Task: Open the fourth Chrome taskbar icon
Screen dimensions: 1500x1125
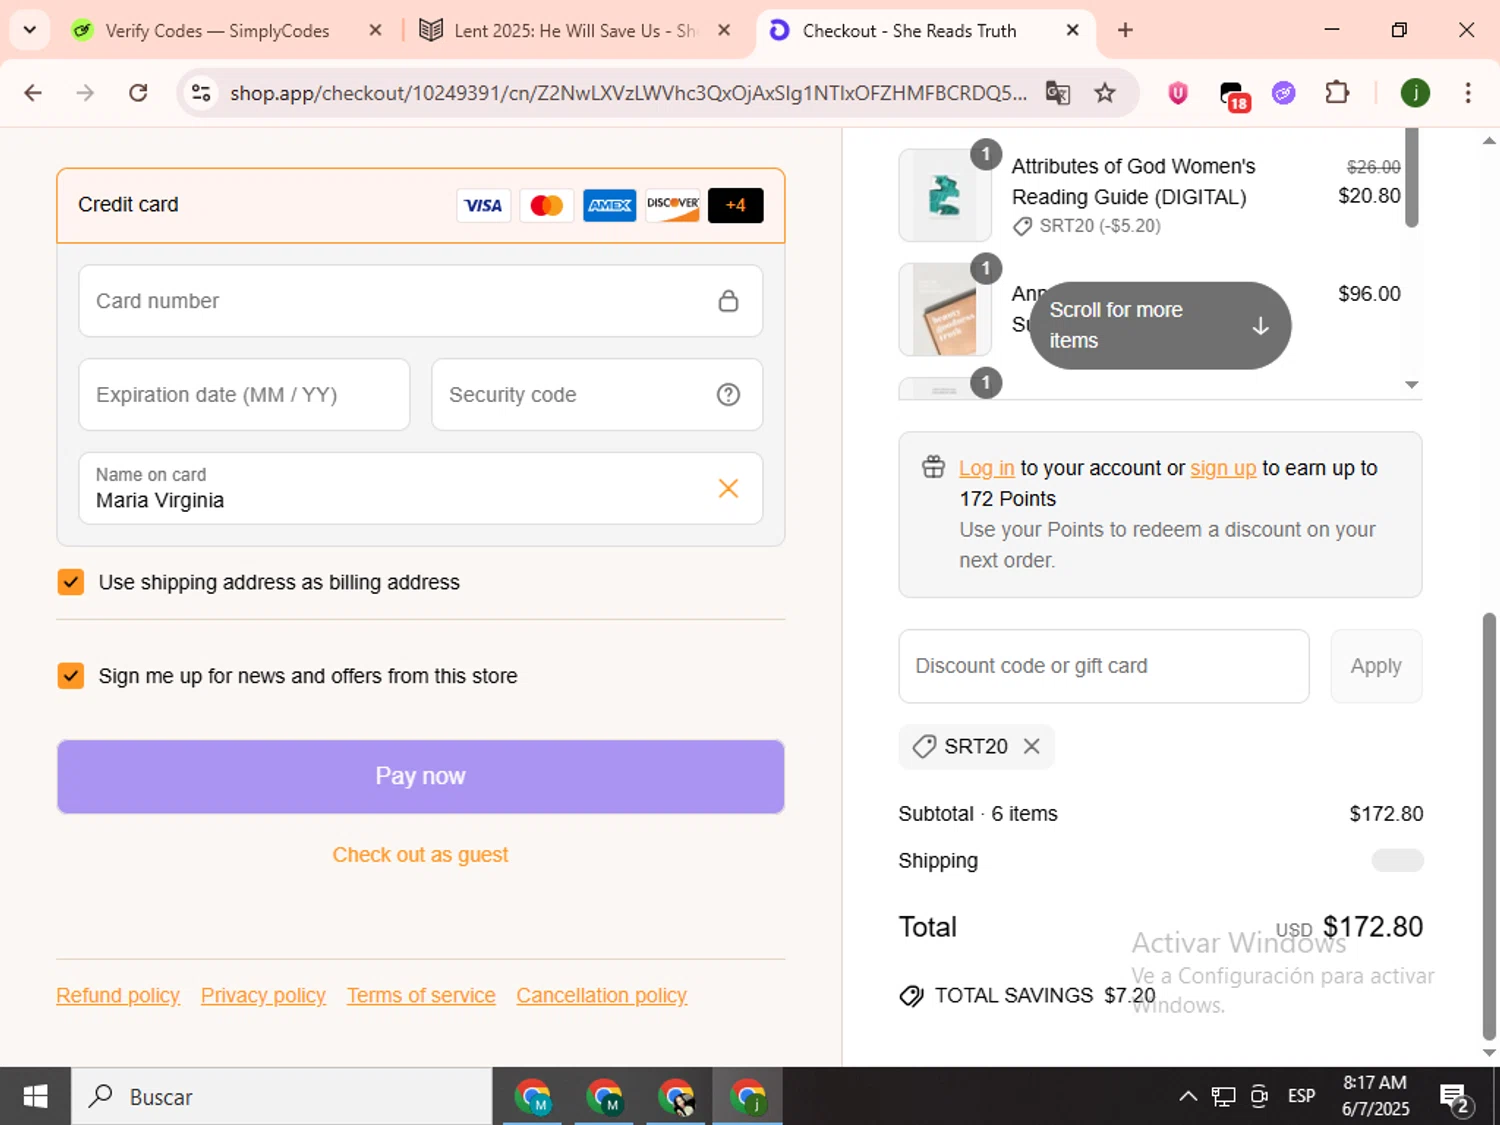Action: (748, 1097)
